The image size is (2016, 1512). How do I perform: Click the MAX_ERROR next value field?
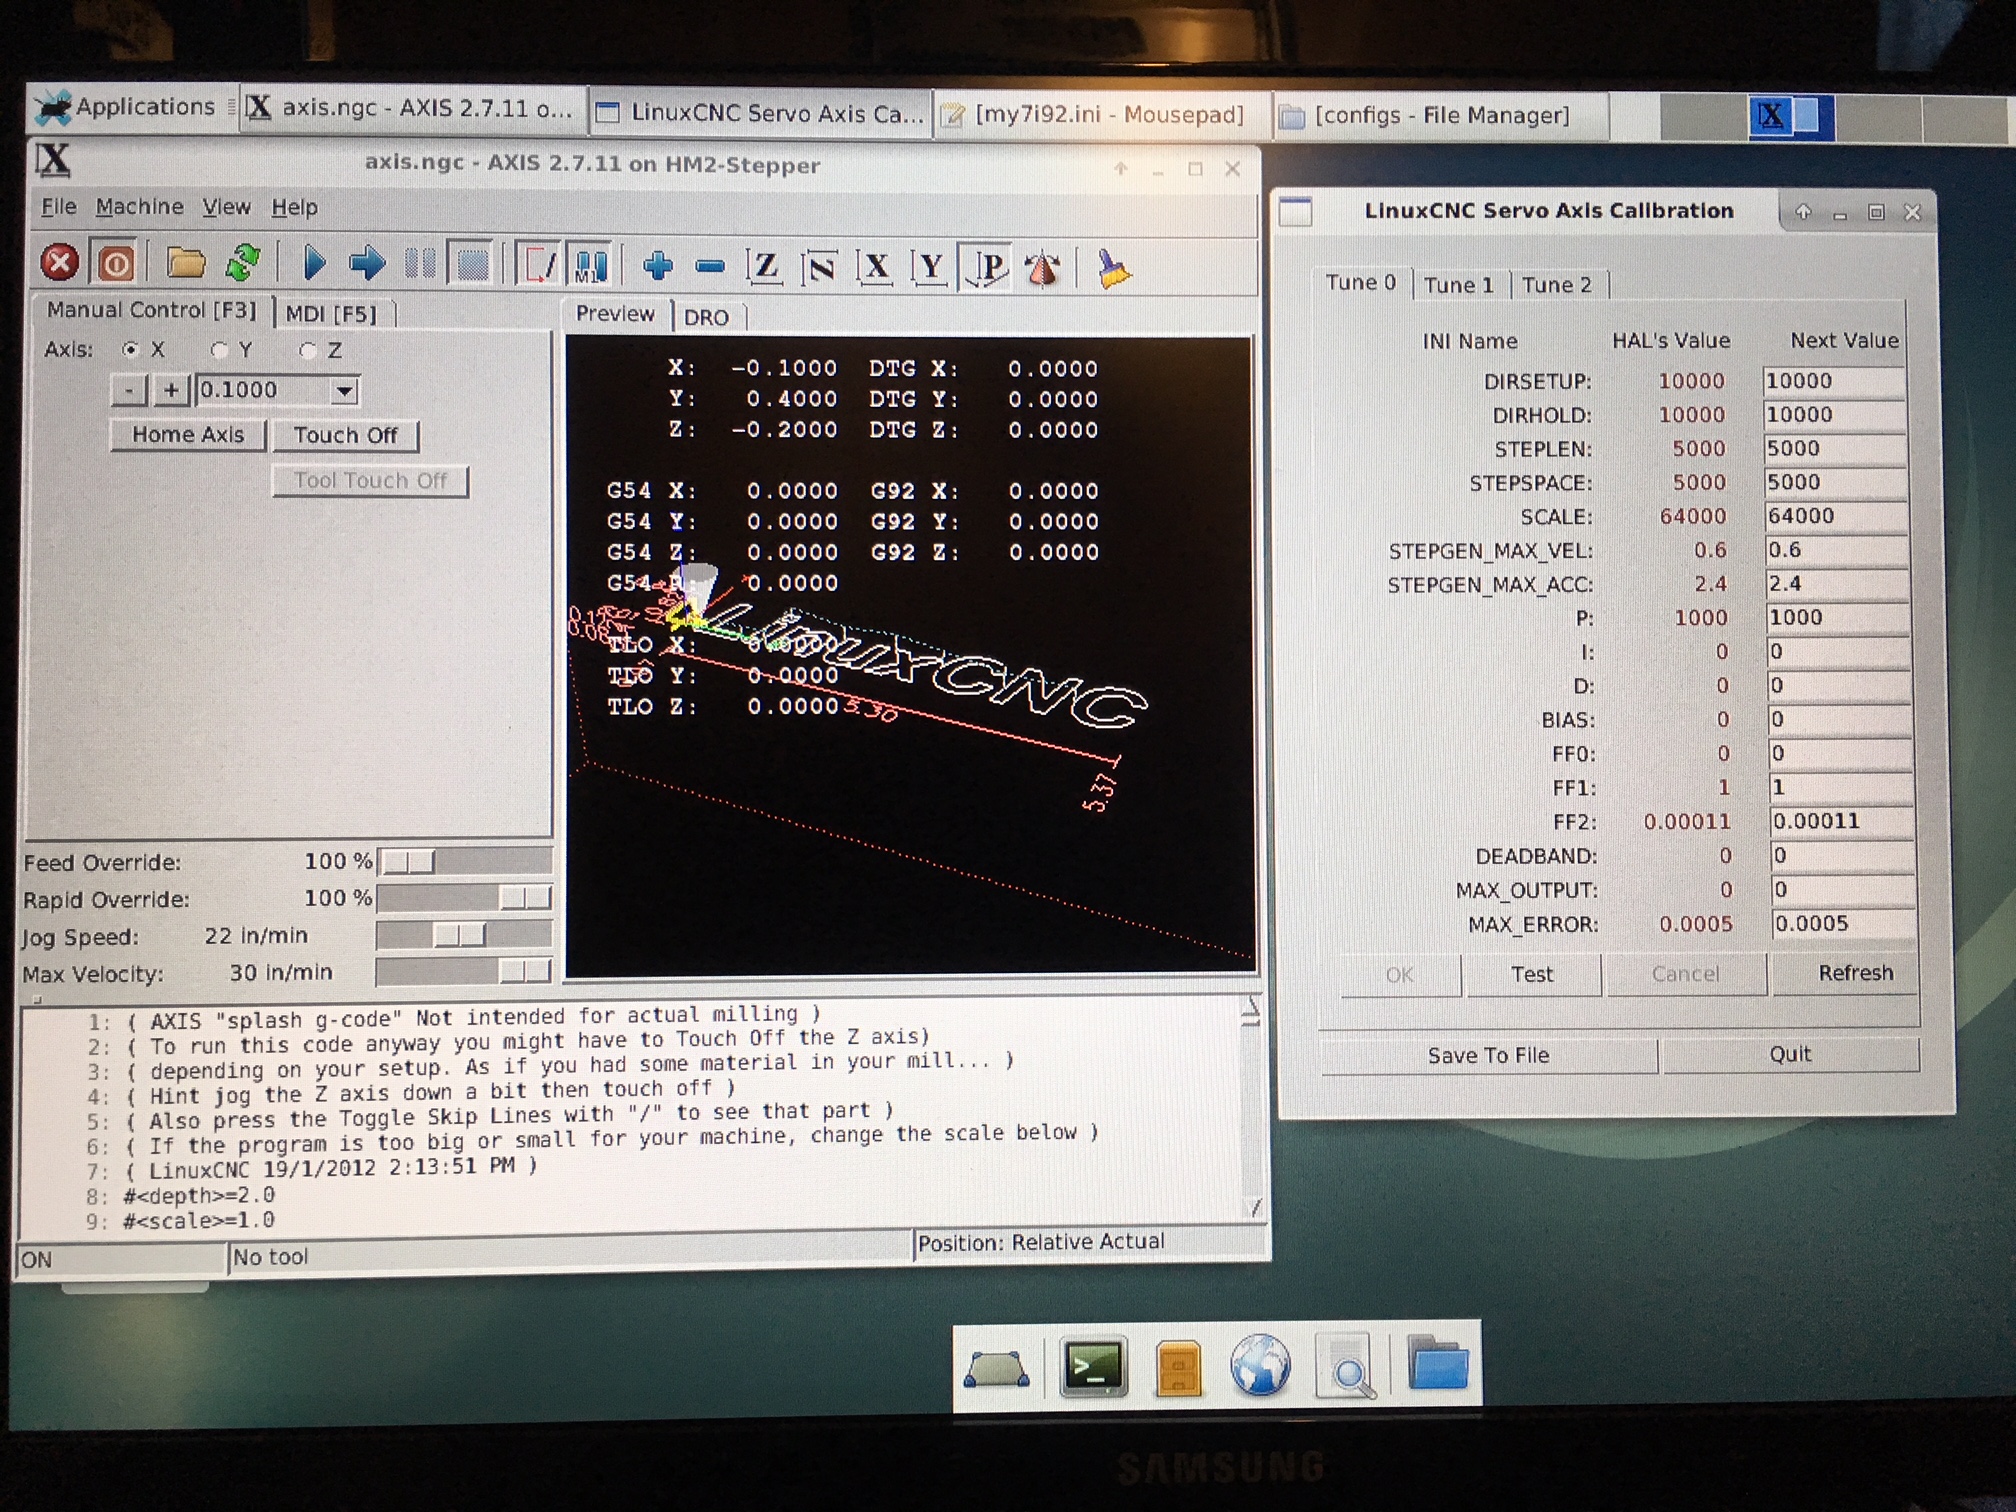(x=1843, y=923)
